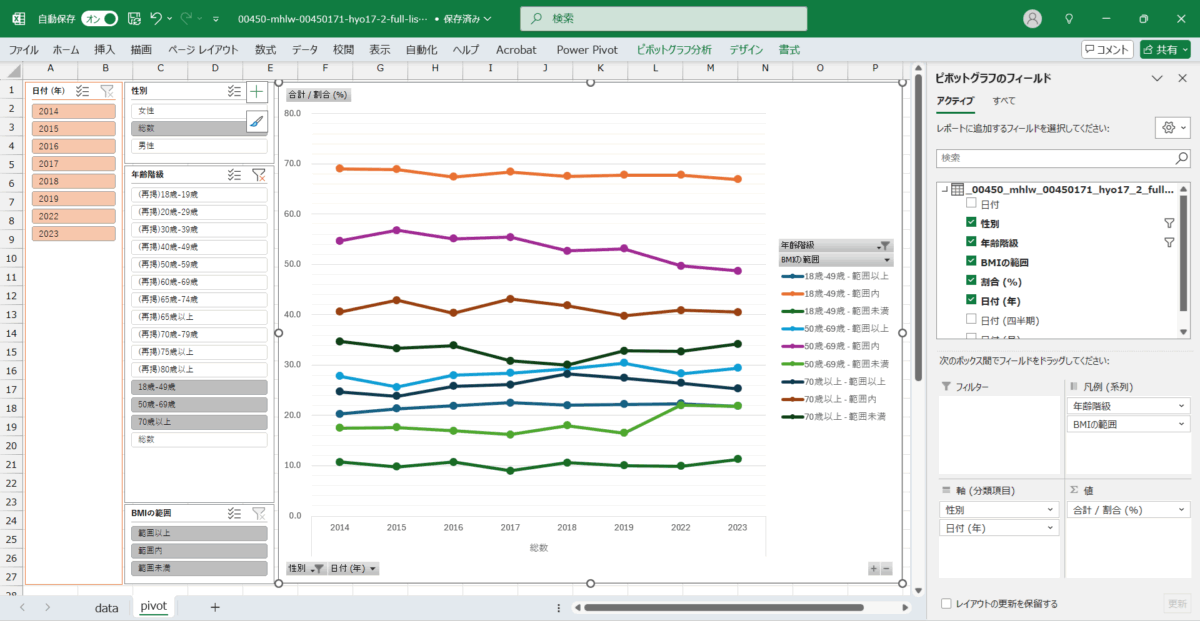The width and height of the screenshot is (1200, 621).
Task: Close the pivot chart fields pane
Action: 1181,78
